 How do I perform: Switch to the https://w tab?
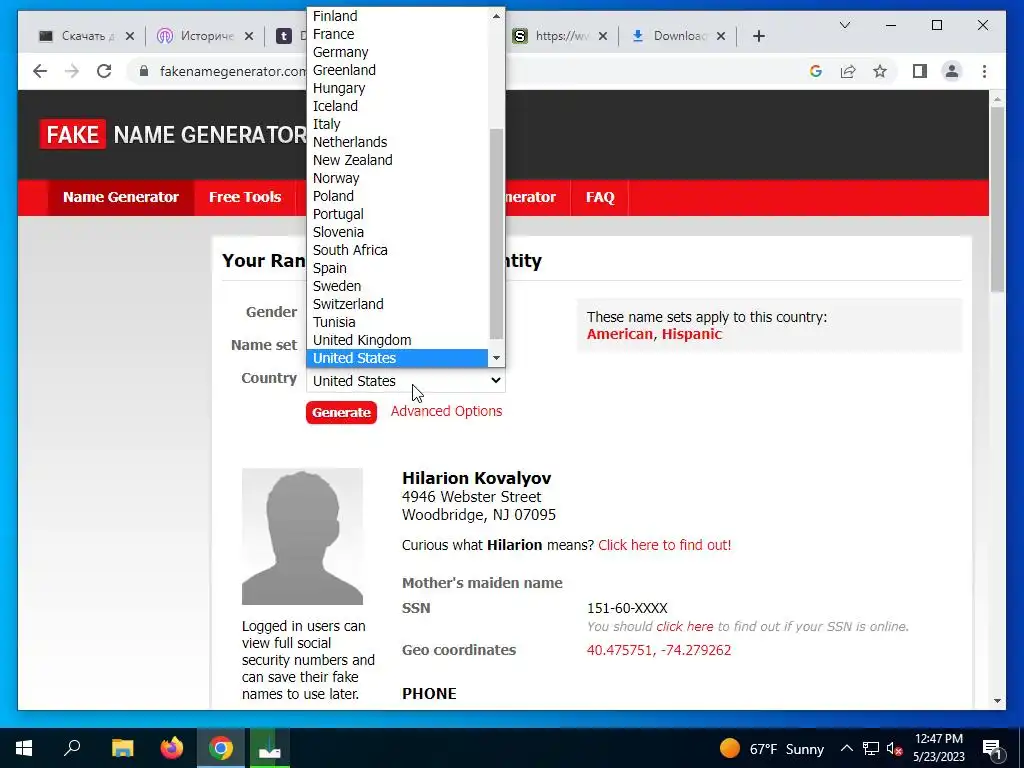[554, 36]
